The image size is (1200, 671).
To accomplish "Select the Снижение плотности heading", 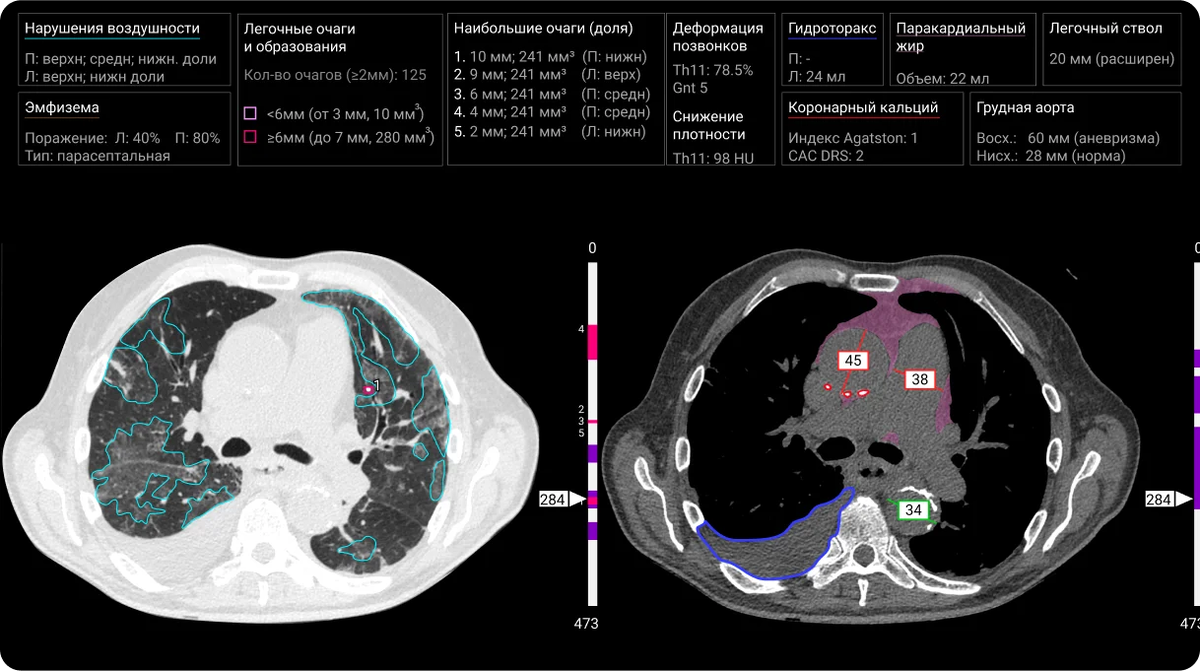I will tap(709, 125).
